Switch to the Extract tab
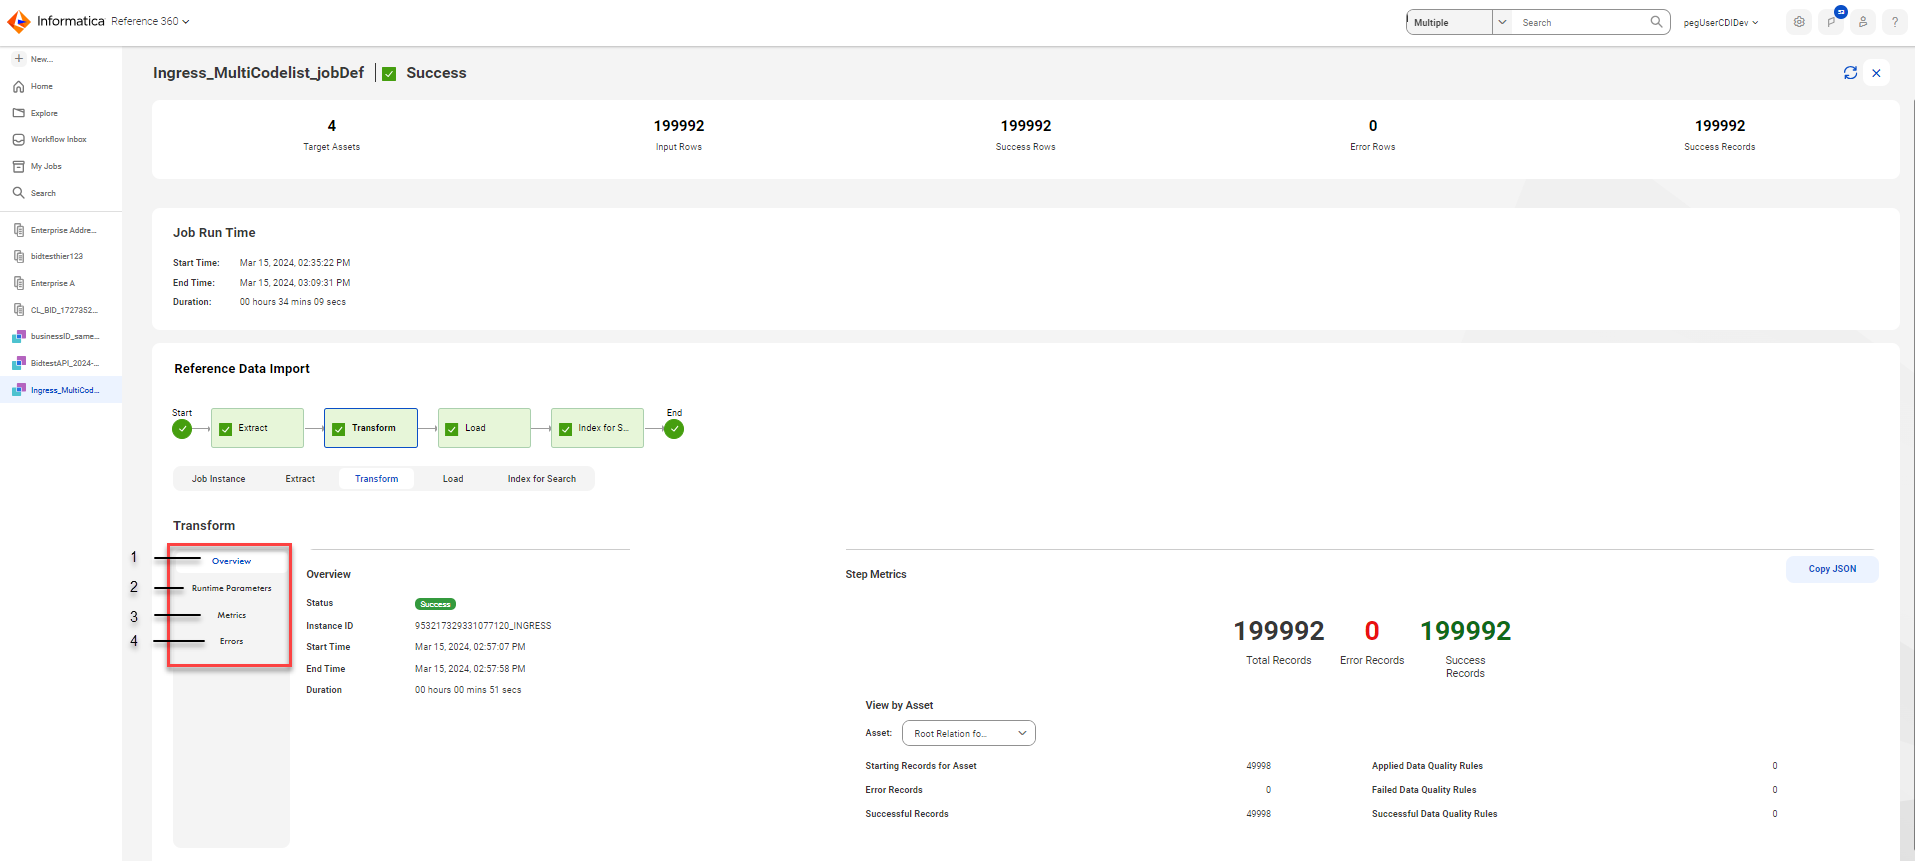 (x=300, y=479)
